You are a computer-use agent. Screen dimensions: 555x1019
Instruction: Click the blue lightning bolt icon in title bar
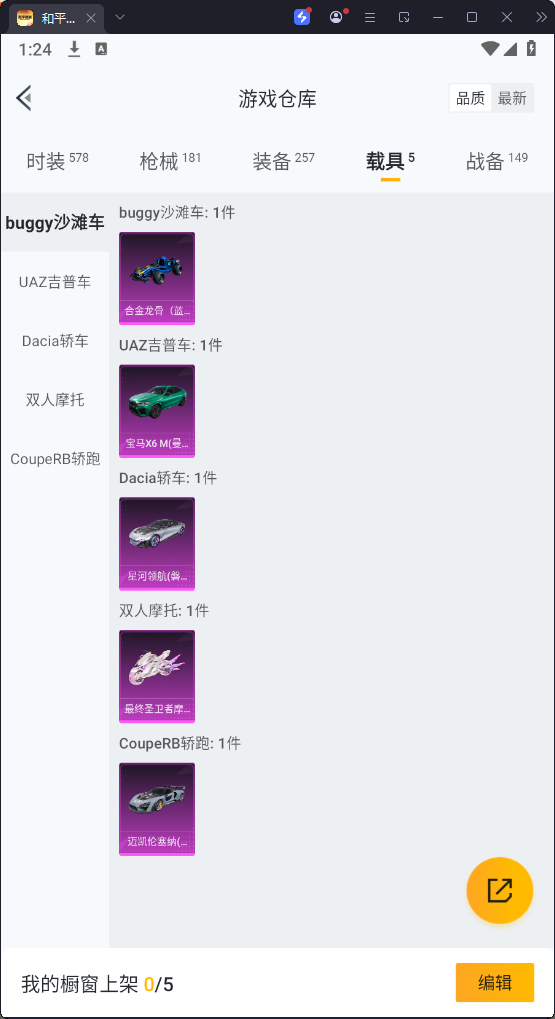[x=302, y=17]
